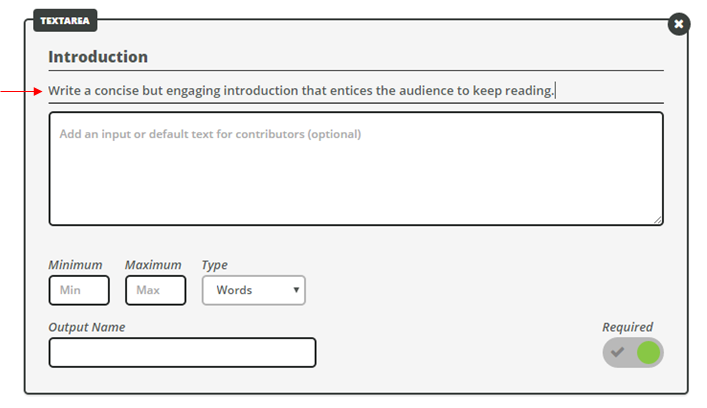Click the green knob of Required toggle
Viewport: 707px width, 408px height.
pos(648,353)
